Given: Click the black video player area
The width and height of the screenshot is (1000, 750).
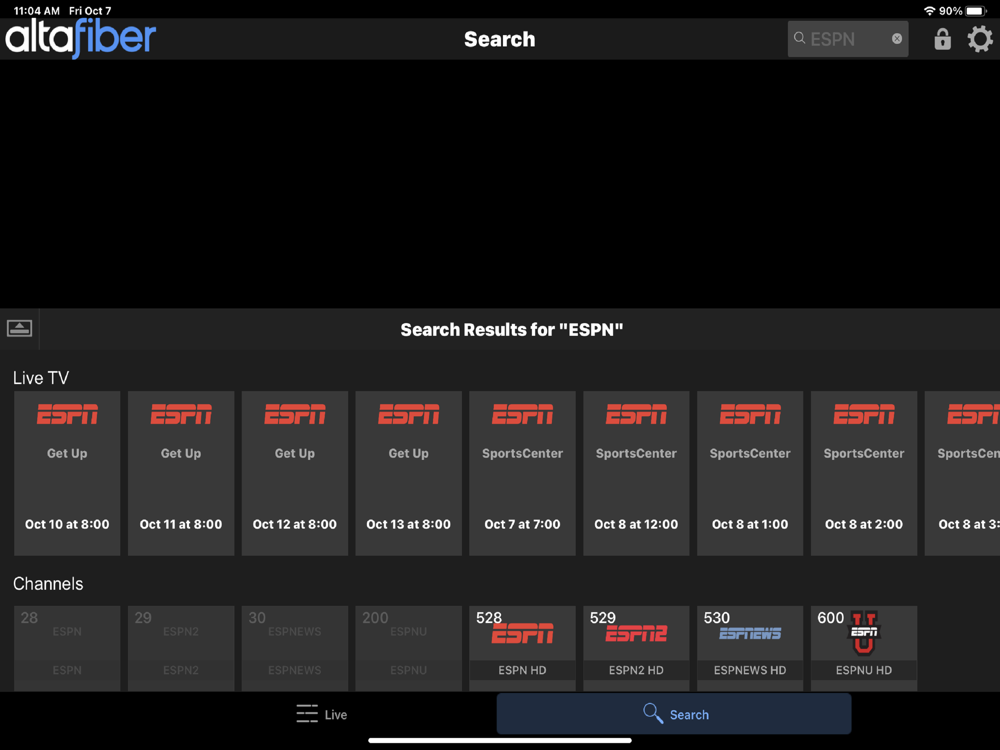Looking at the screenshot, I should click(x=500, y=184).
